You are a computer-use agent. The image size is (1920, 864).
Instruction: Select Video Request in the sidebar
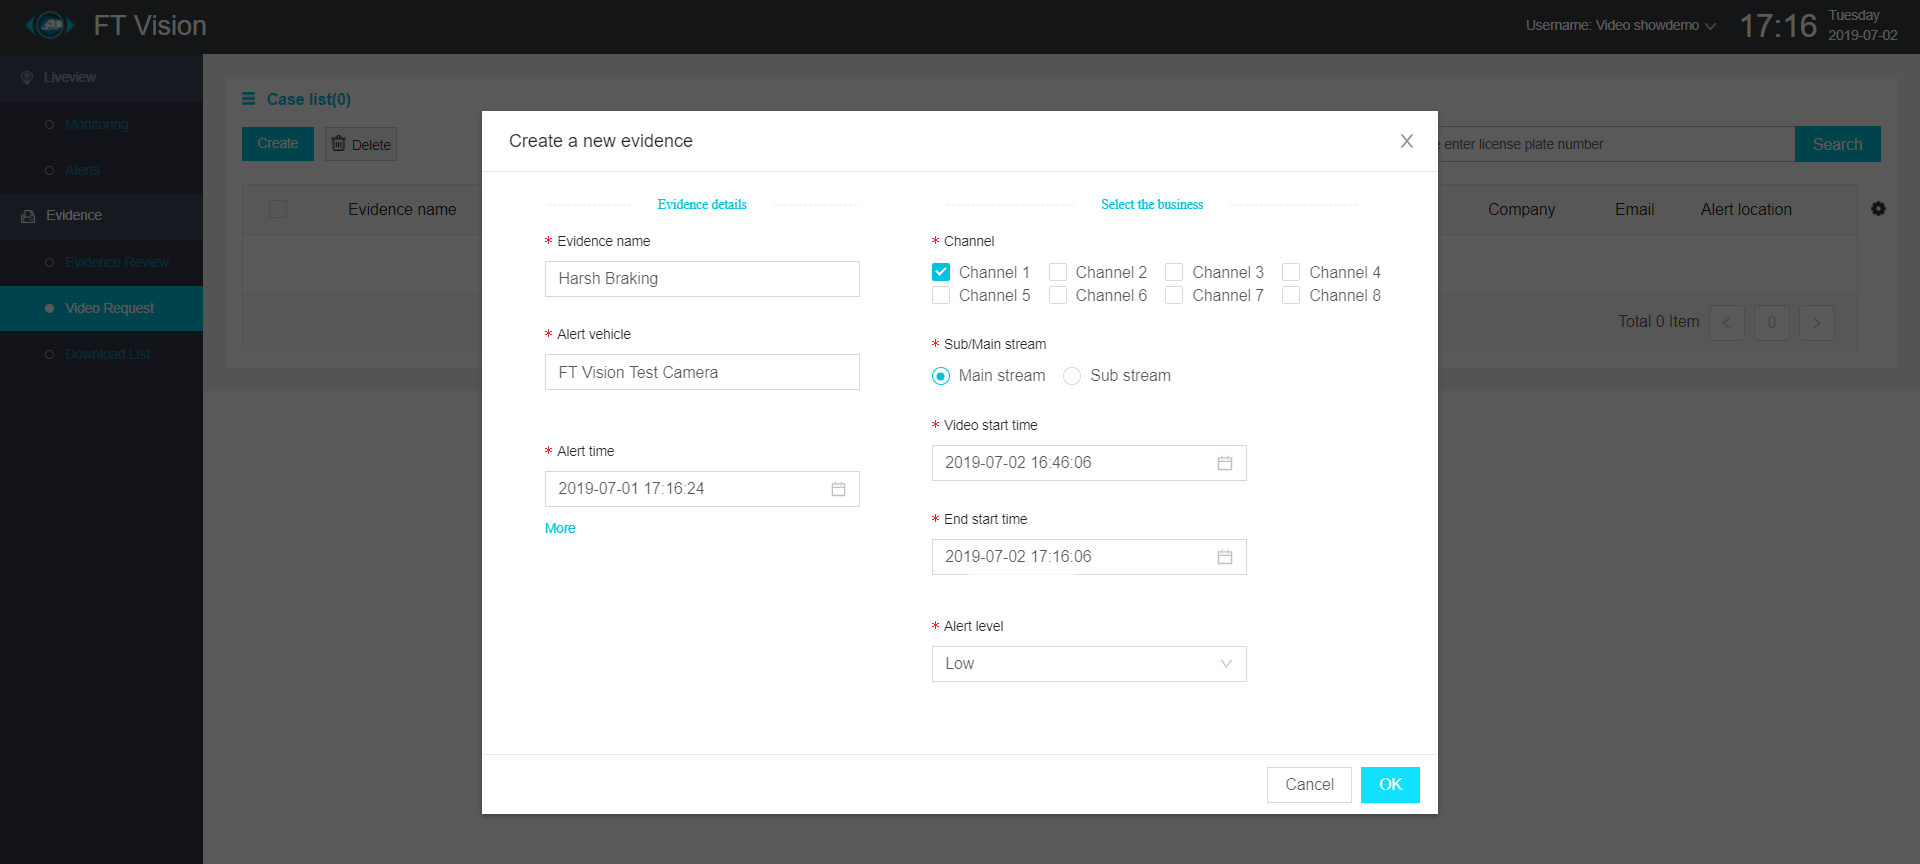101,308
